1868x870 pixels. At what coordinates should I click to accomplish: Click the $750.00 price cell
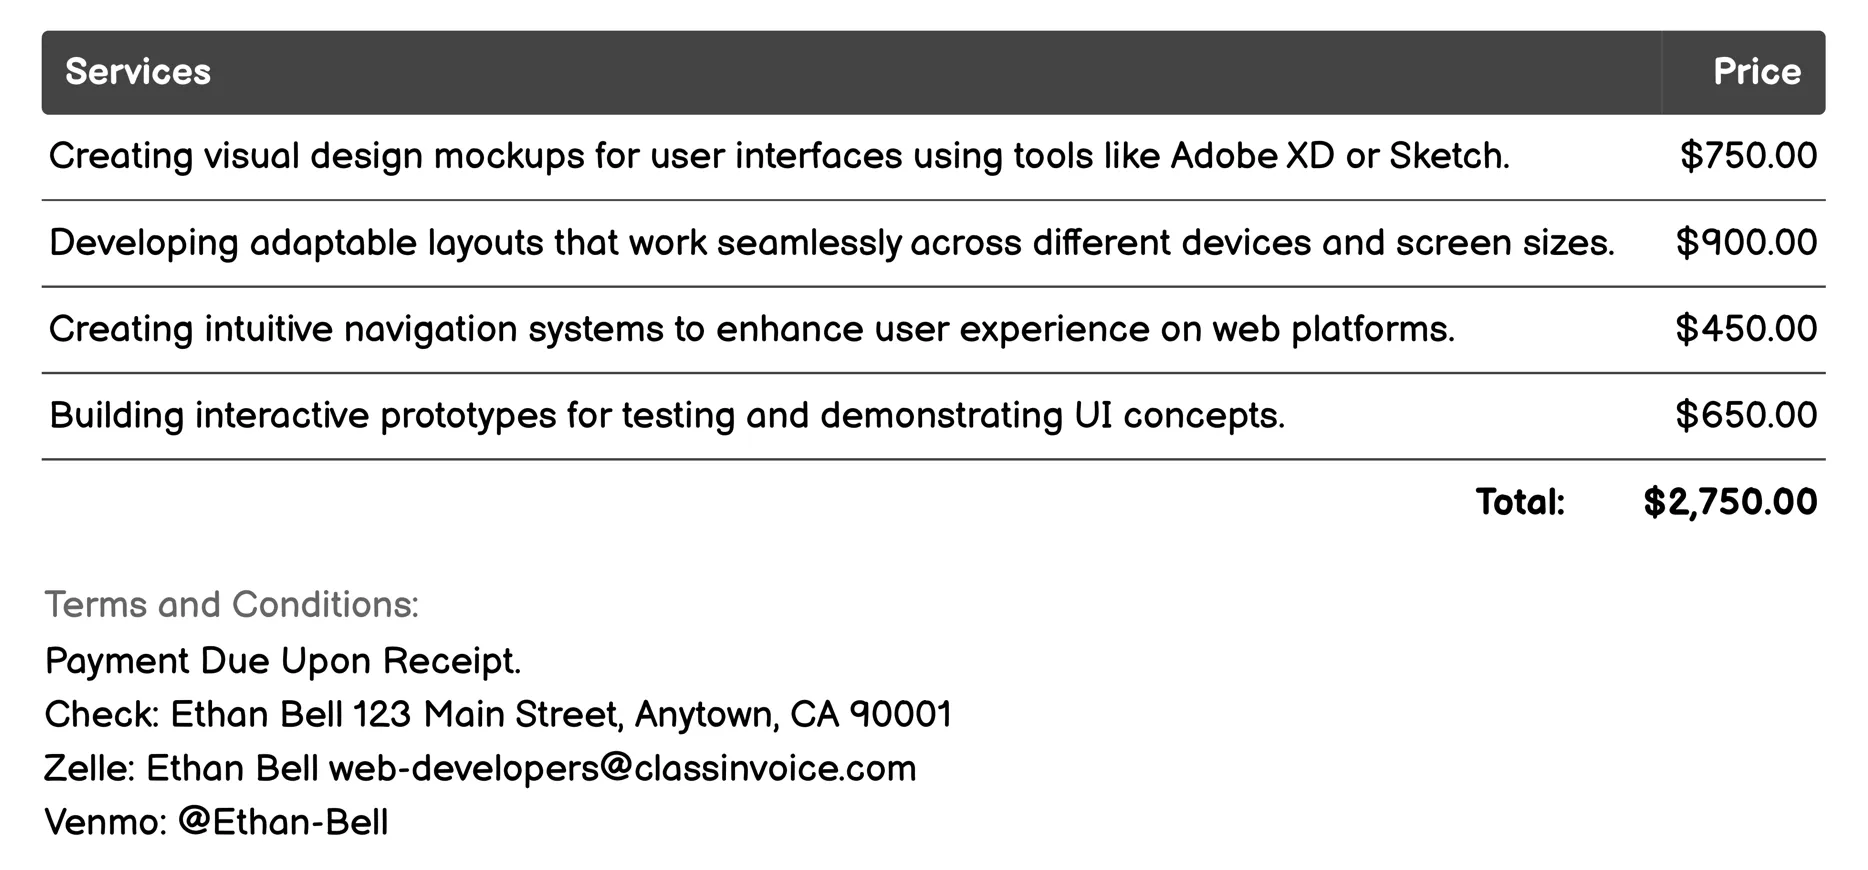[x=1748, y=156]
